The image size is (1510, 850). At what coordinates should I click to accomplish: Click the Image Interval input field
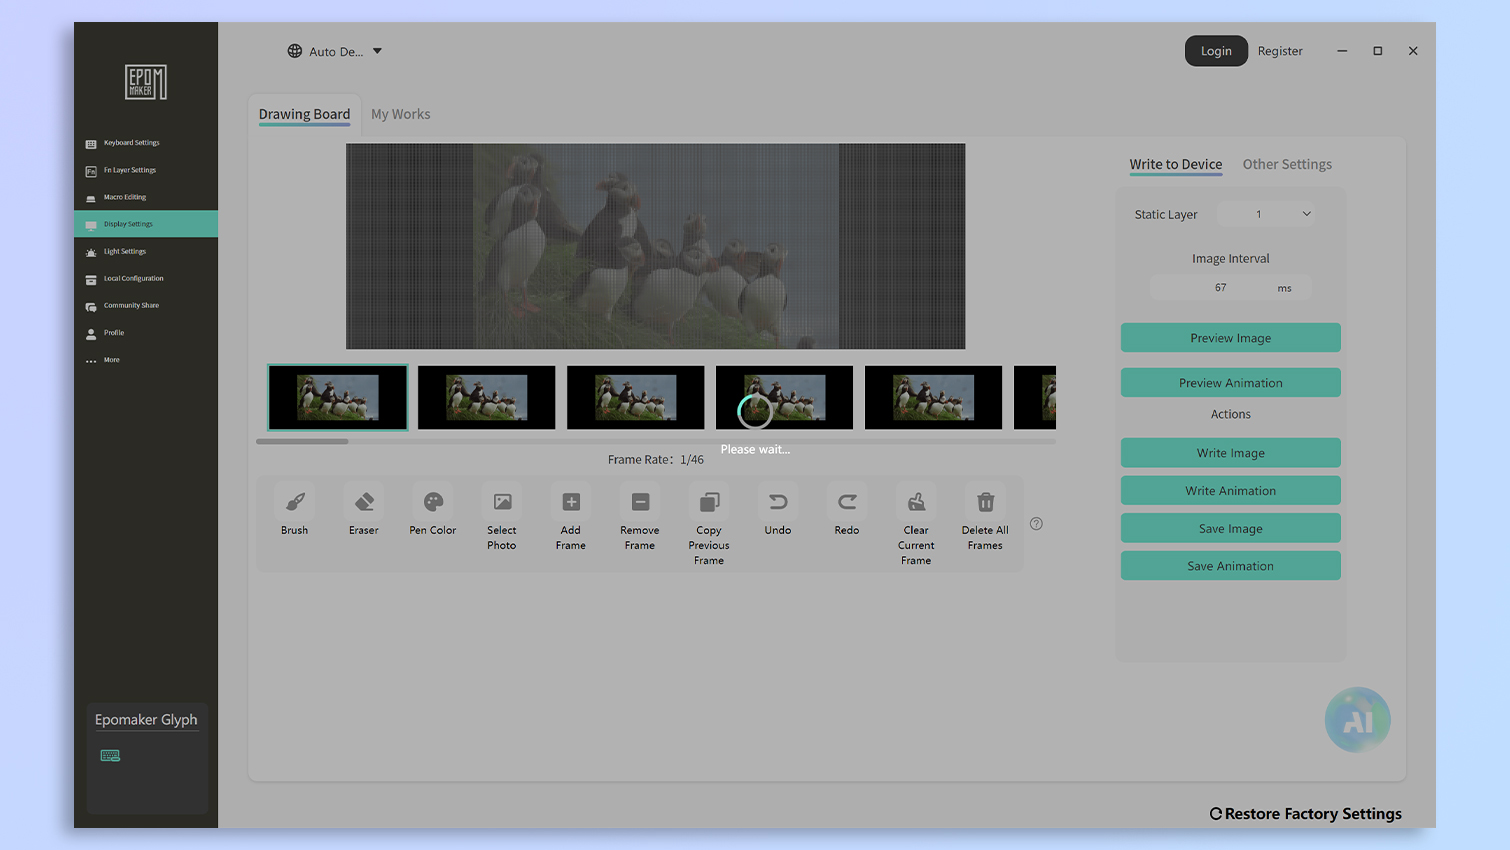[x=1230, y=288]
